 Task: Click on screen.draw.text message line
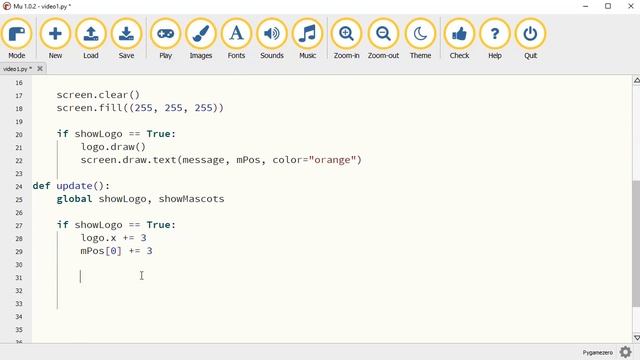[x=221, y=160]
